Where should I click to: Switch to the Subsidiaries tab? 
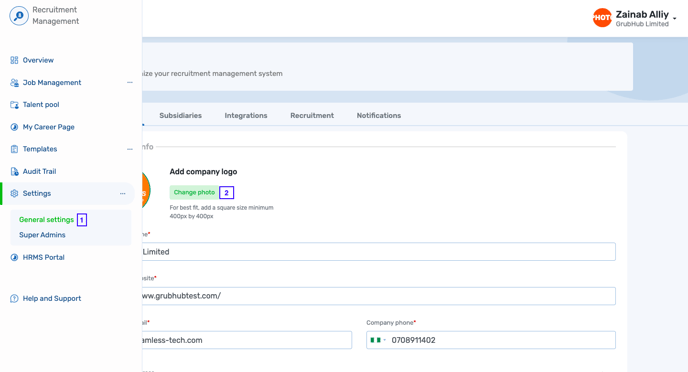coord(180,115)
